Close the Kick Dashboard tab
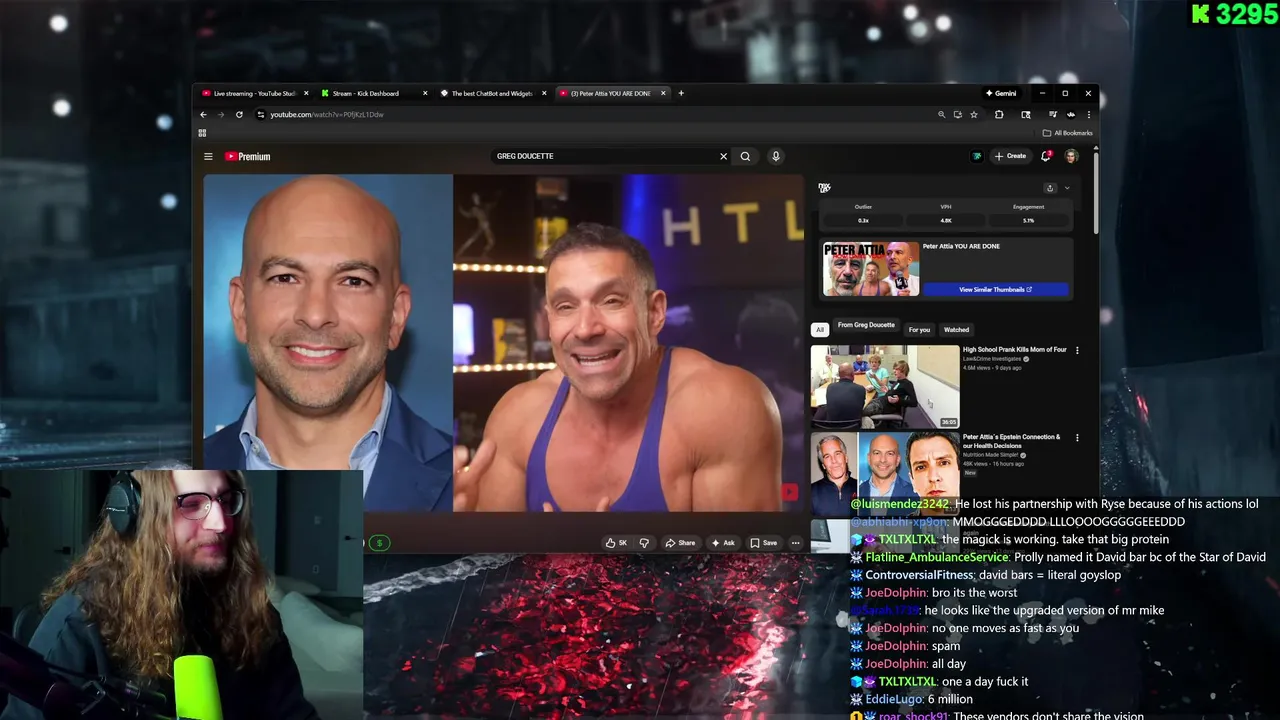This screenshot has height=720, width=1280. pos(425,93)
